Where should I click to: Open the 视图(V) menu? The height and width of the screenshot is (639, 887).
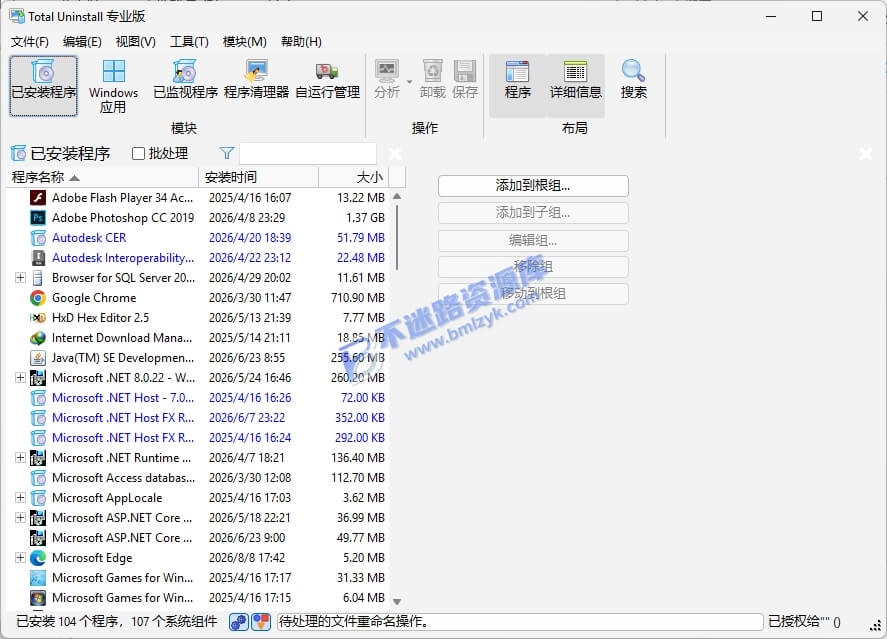pyautogui.click(x=135, y=42)
